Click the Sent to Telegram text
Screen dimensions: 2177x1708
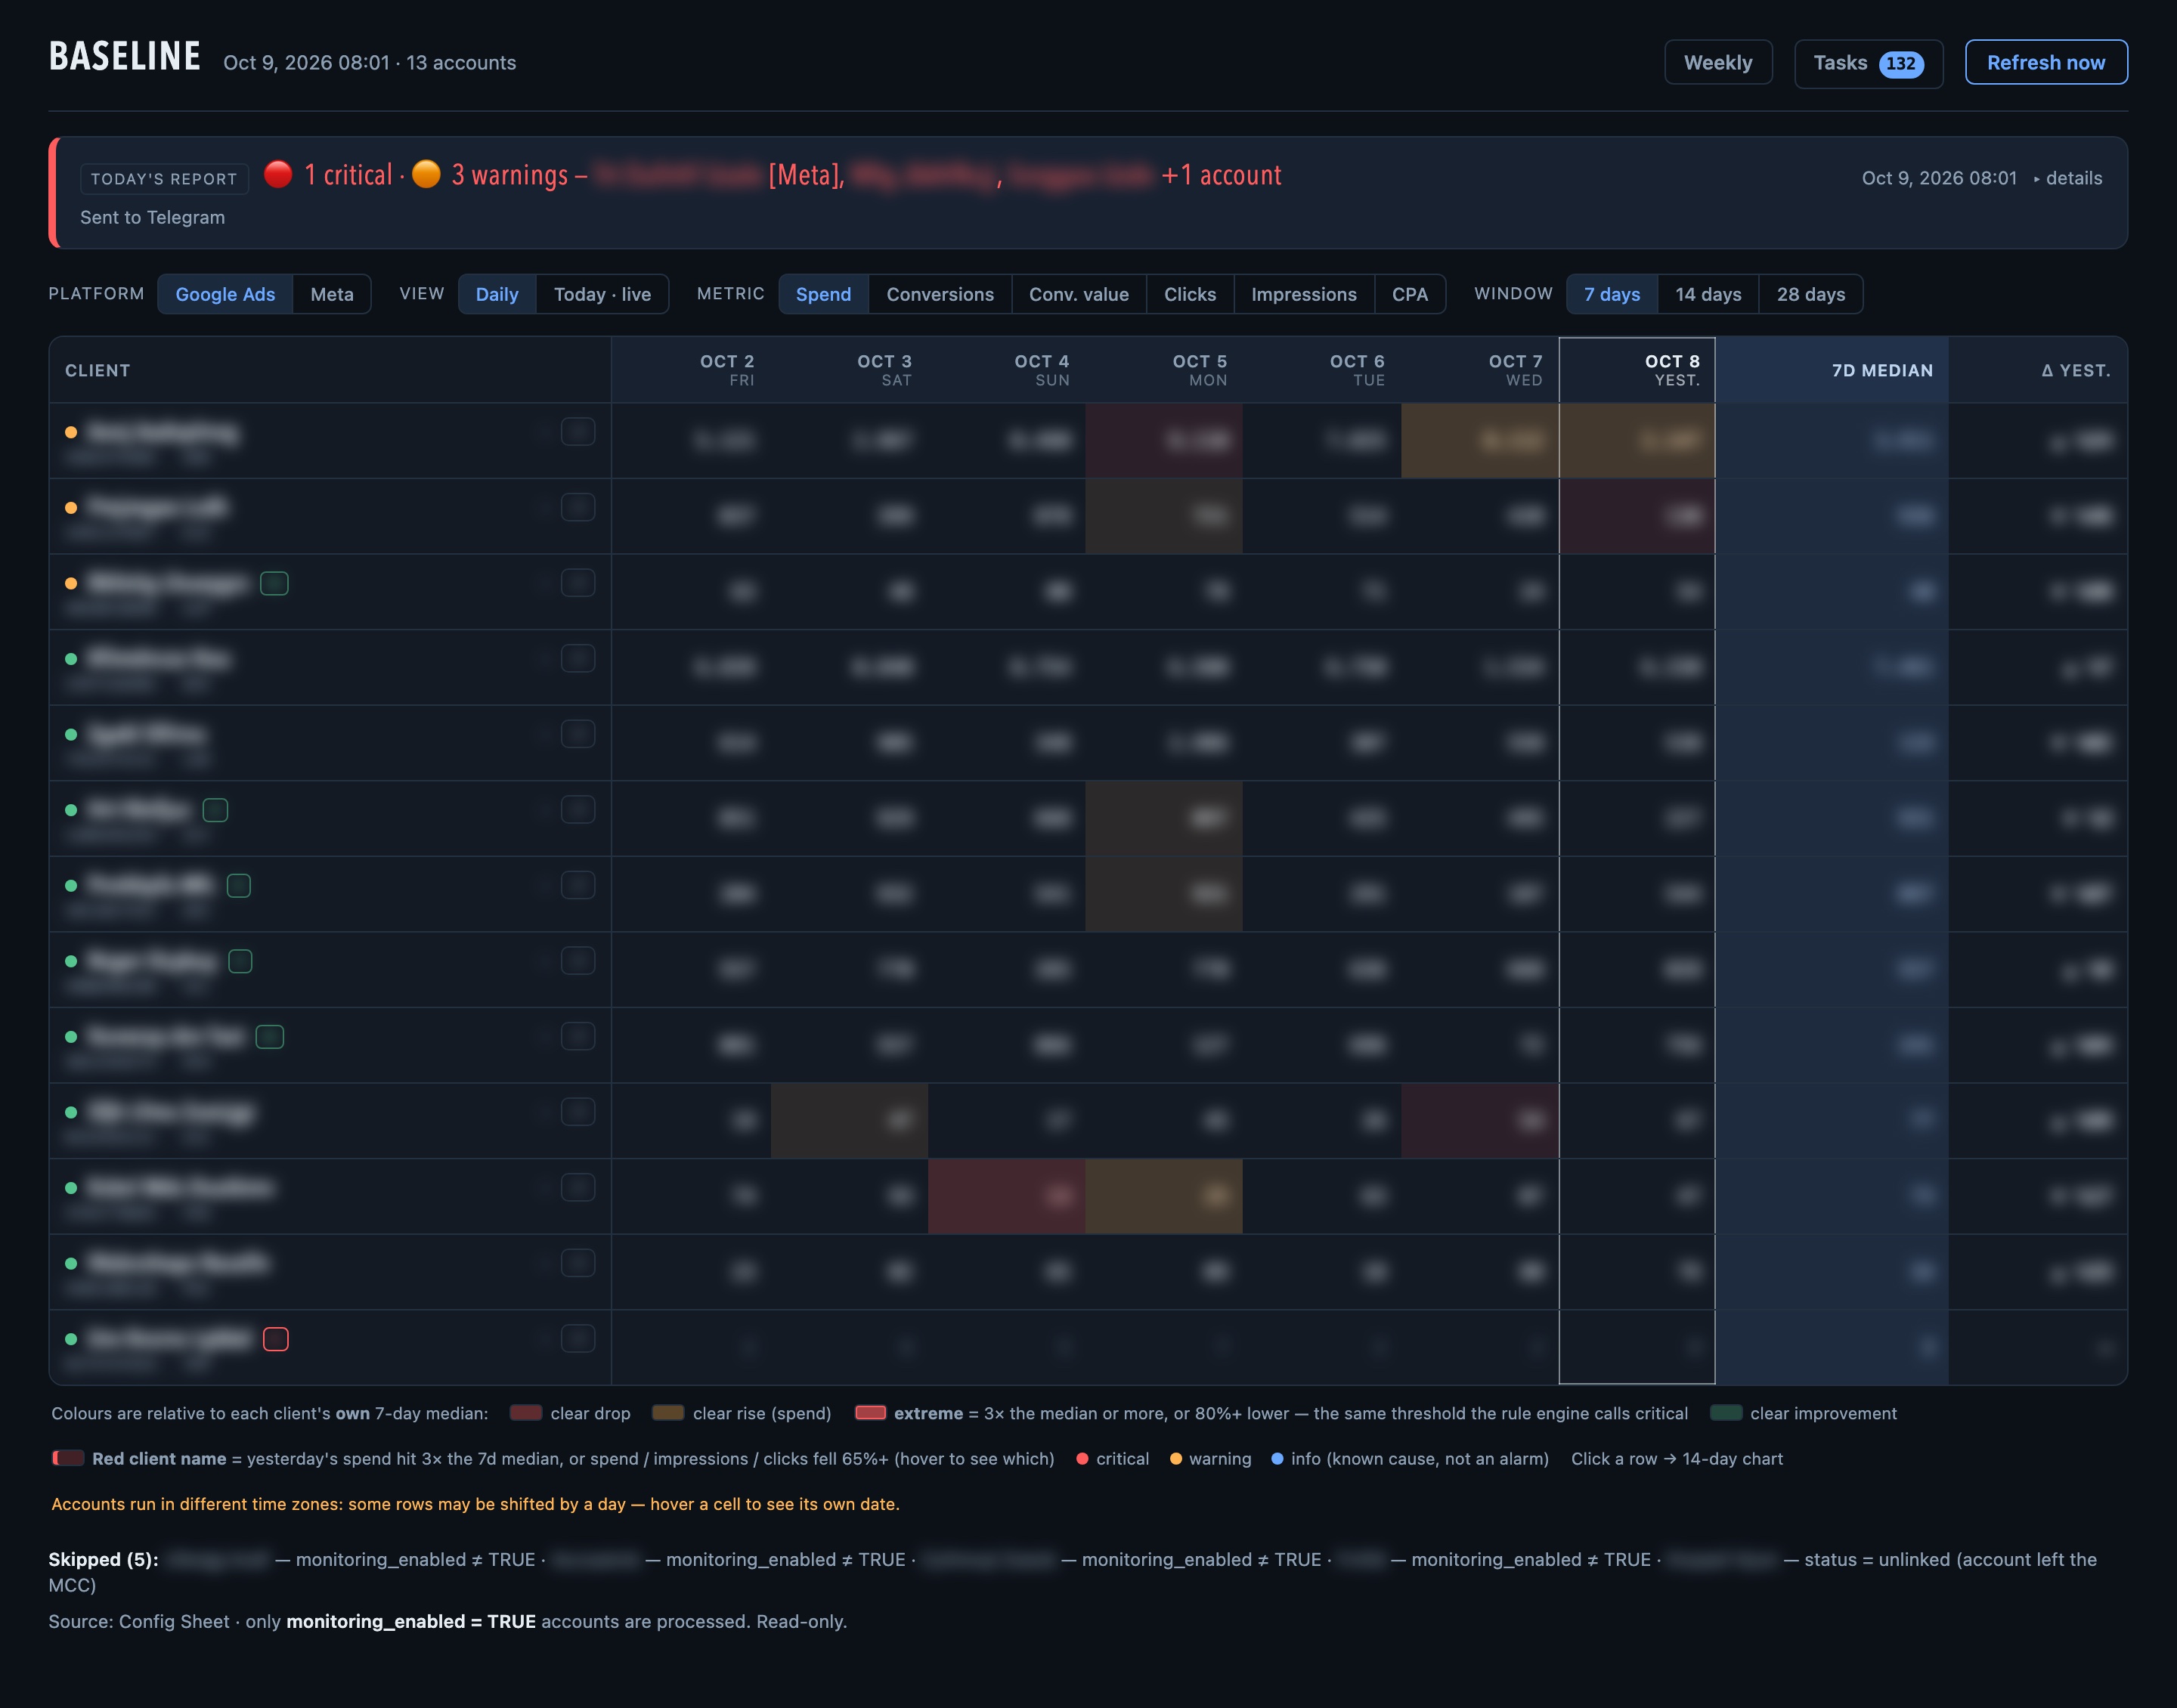tap(152, 217)
